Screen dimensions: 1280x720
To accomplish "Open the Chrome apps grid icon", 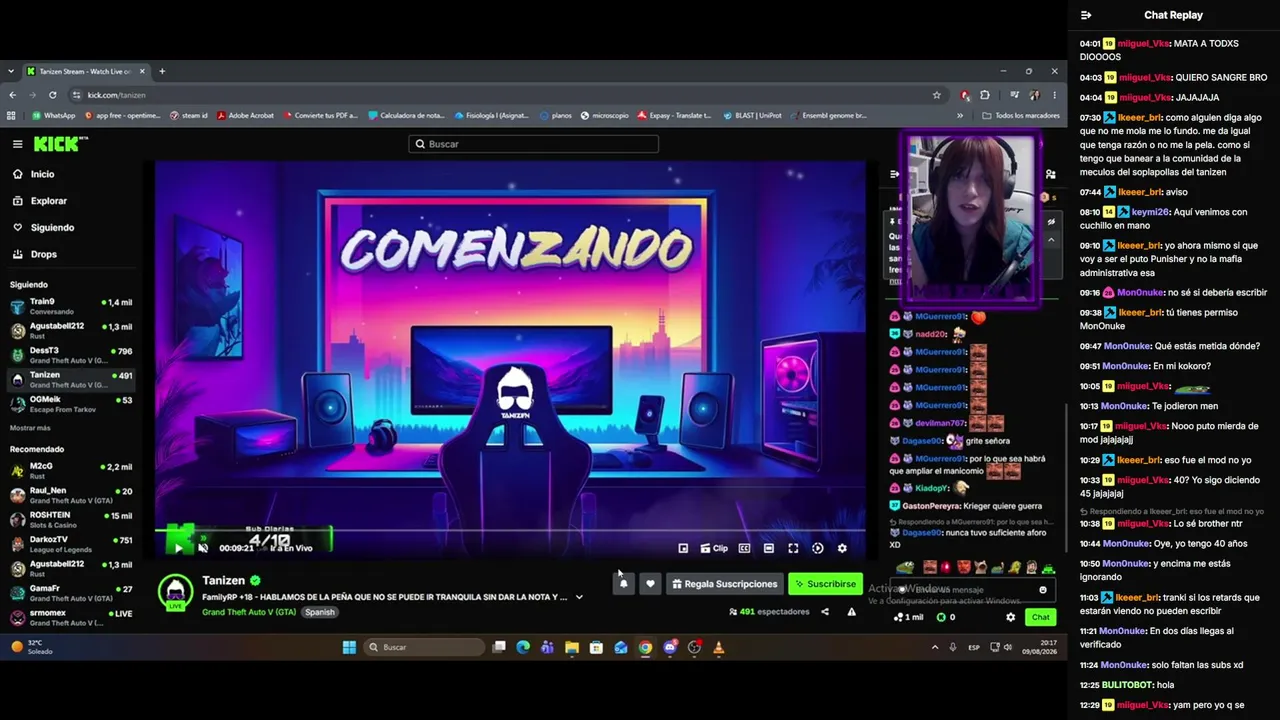I will click(12, 116).
